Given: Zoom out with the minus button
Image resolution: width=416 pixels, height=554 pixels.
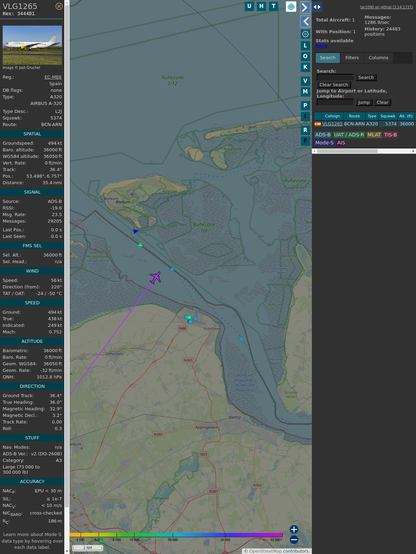Looking at the screenshot, I should (x=294, y=540).
